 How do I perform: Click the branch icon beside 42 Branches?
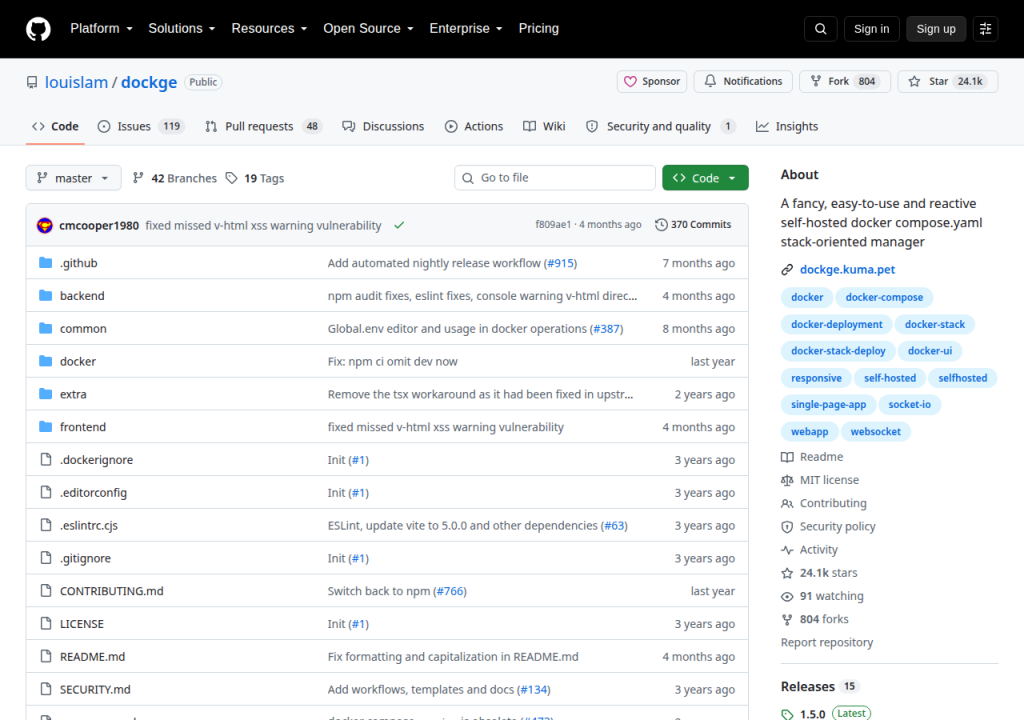coord(138,178)
